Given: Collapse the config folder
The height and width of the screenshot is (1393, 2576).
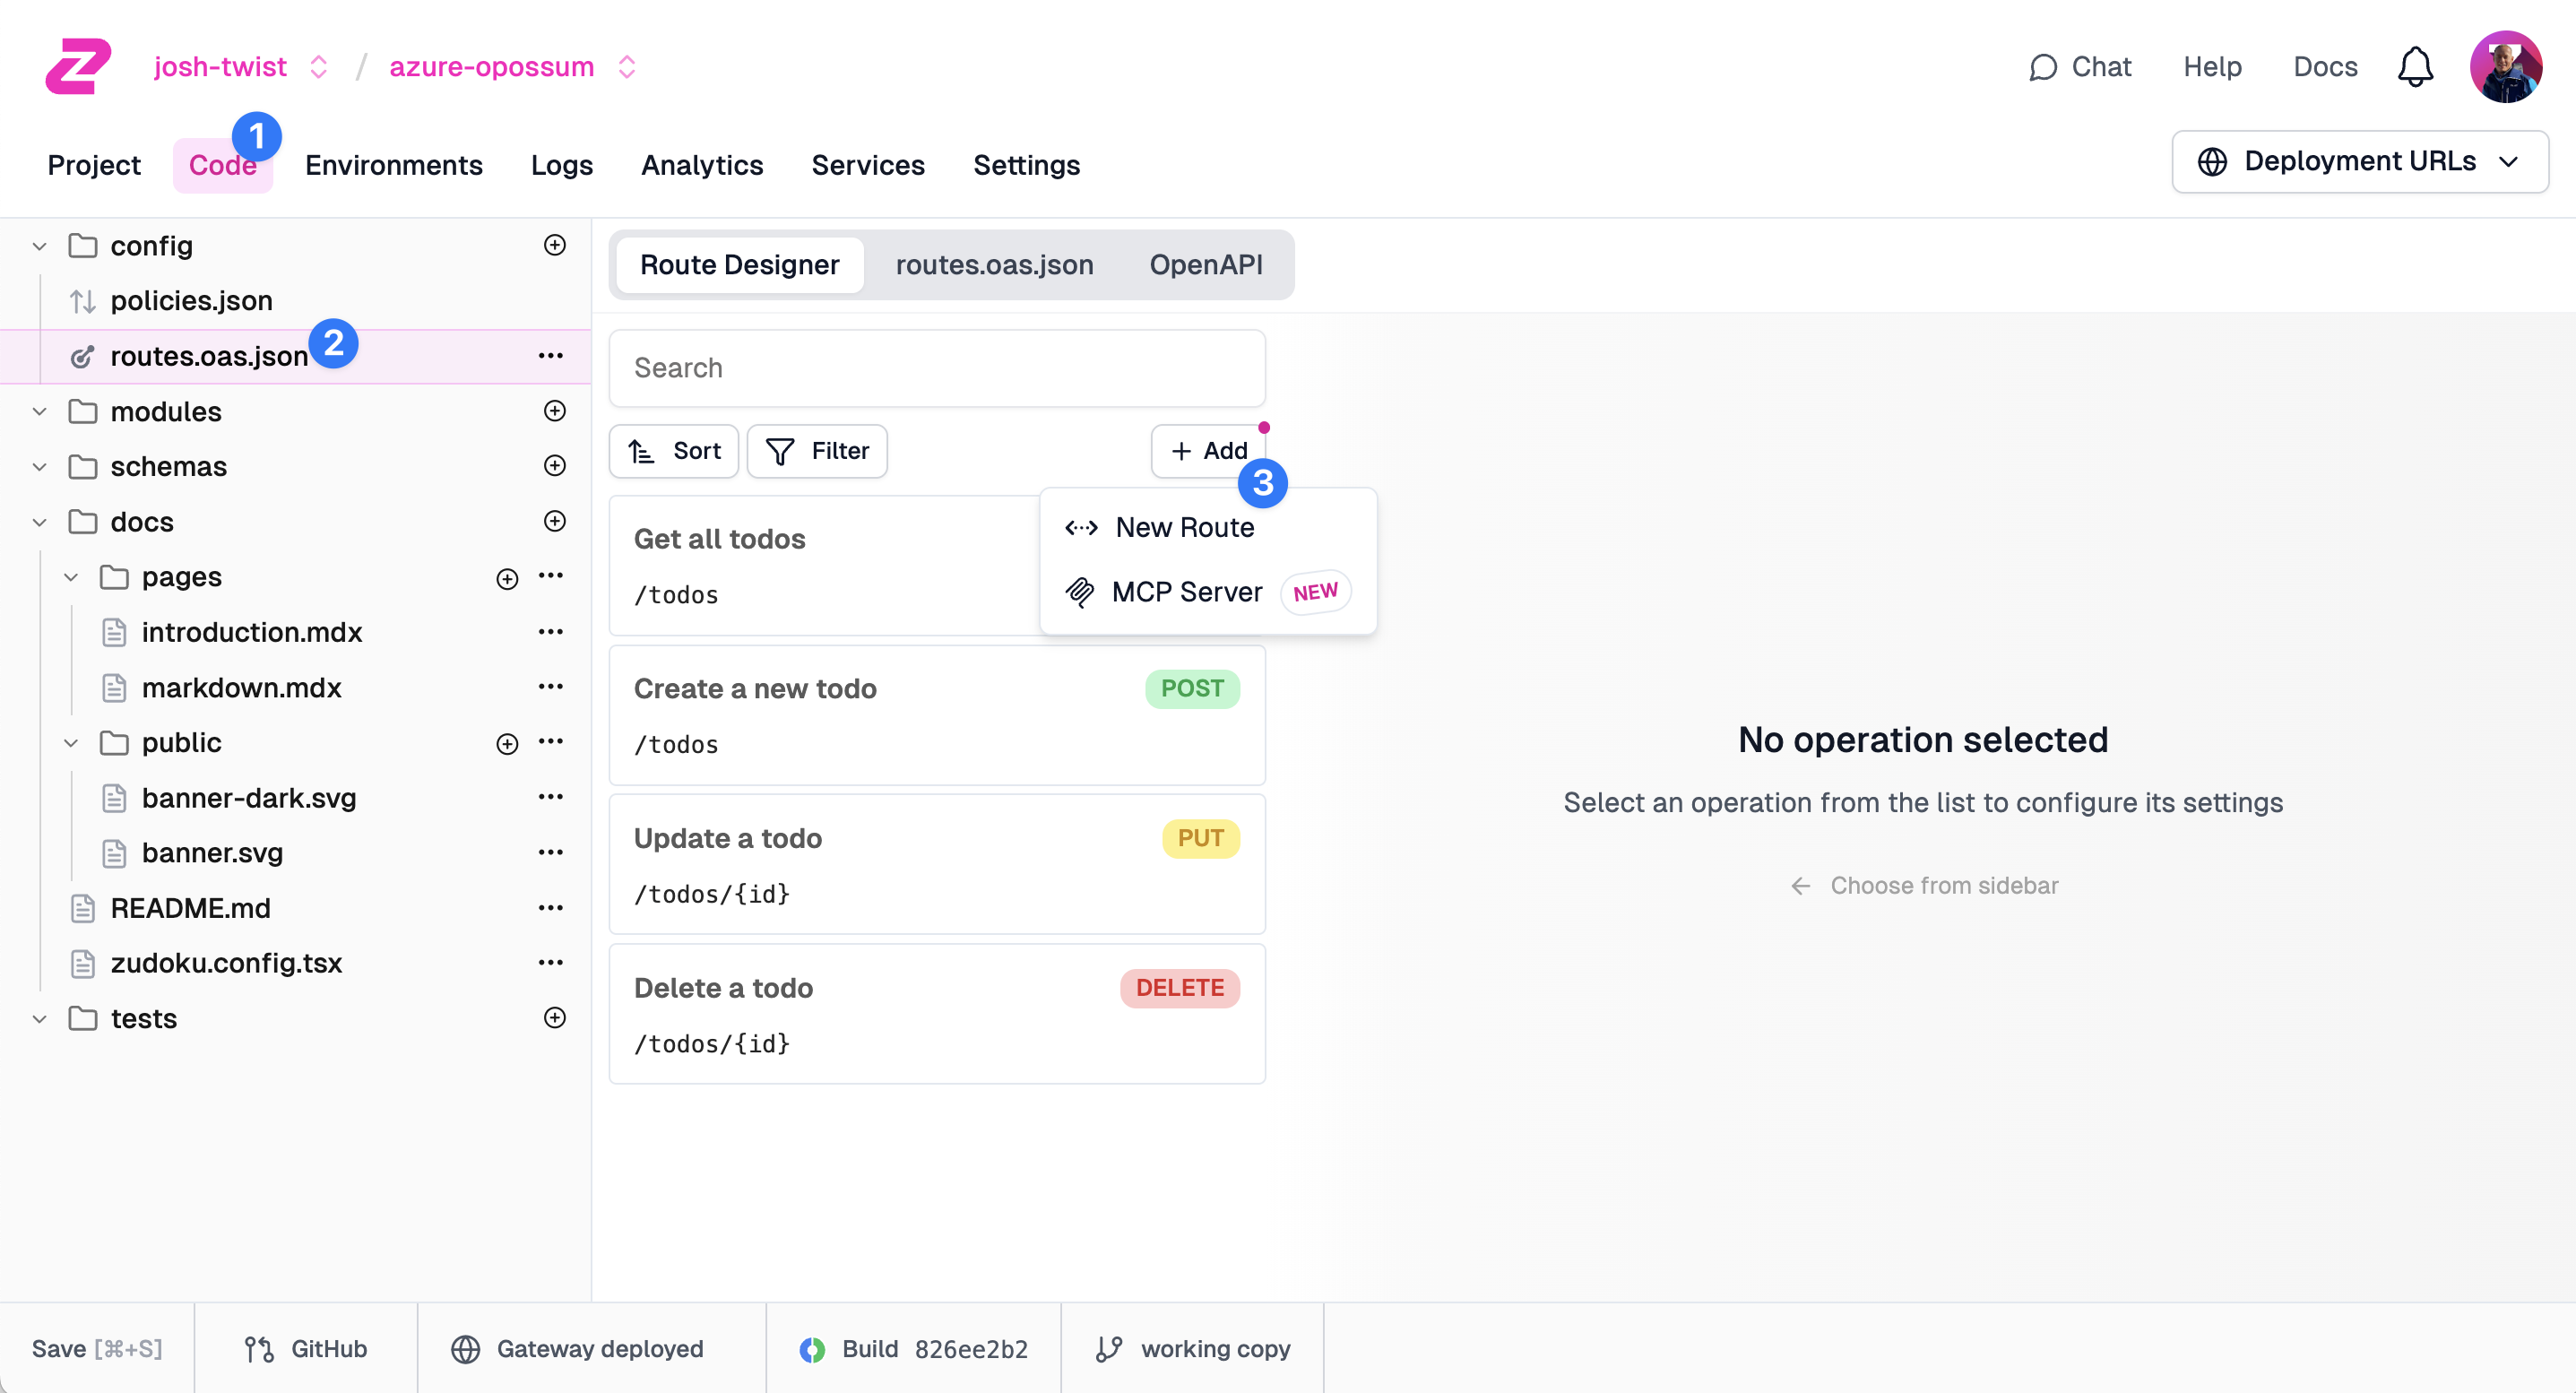Looking at the screenshot, I should pyautogui.click(x=40, y=246).
